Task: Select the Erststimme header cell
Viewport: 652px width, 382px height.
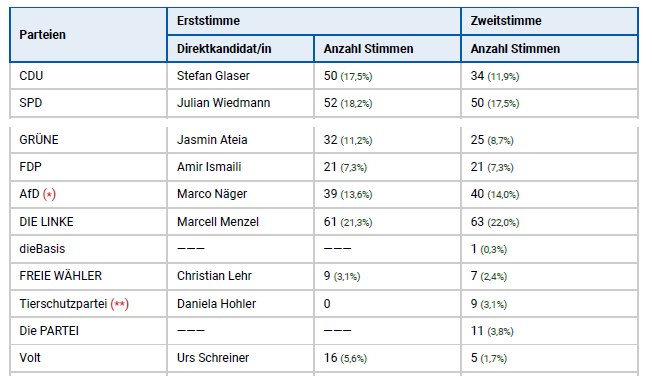Action: click(314, 21)
